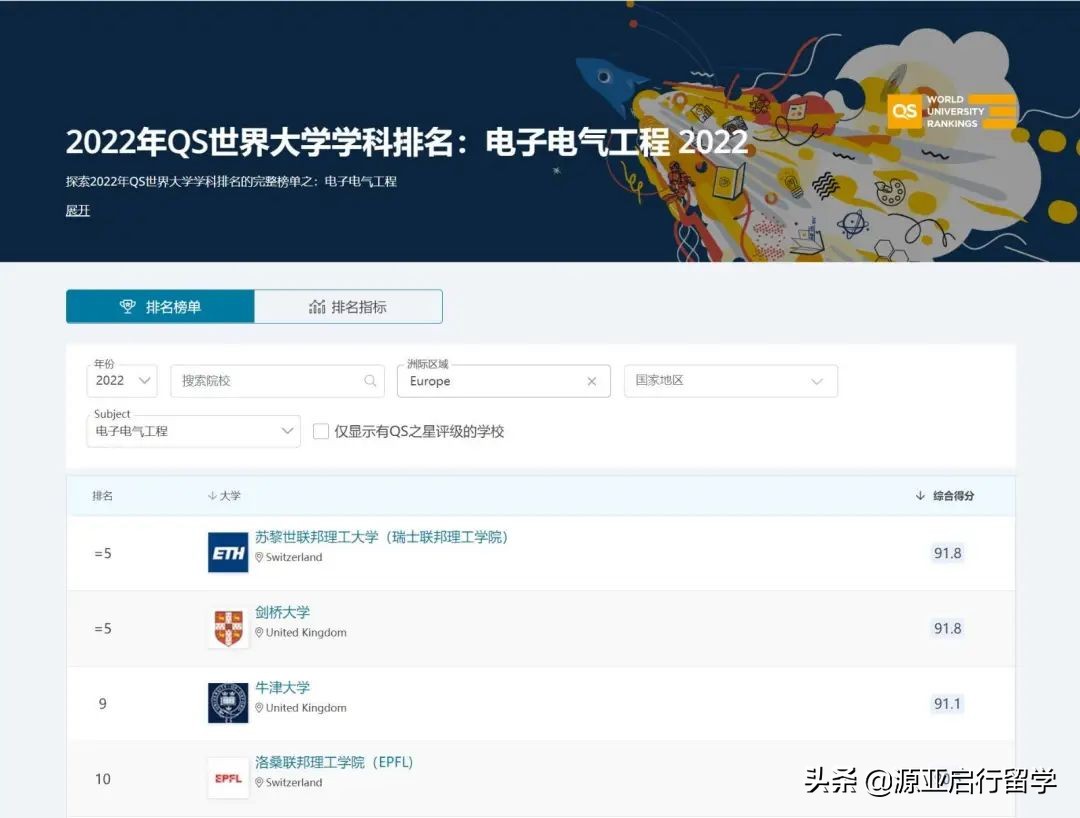Click the sort arrow beside 综合得分

(919, 495)
